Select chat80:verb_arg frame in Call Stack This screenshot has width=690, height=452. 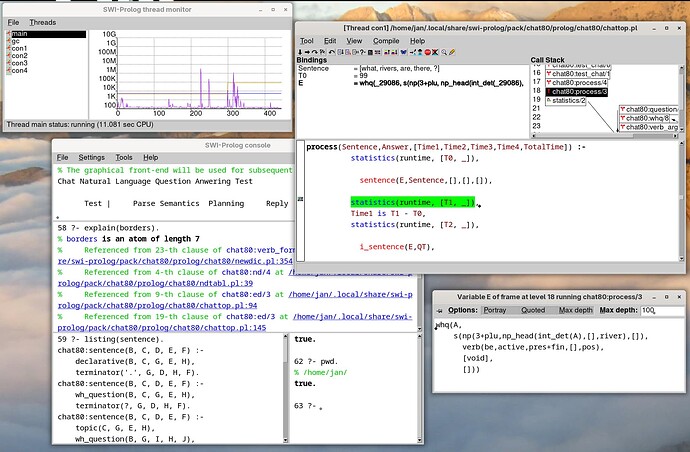coord(649,127)
